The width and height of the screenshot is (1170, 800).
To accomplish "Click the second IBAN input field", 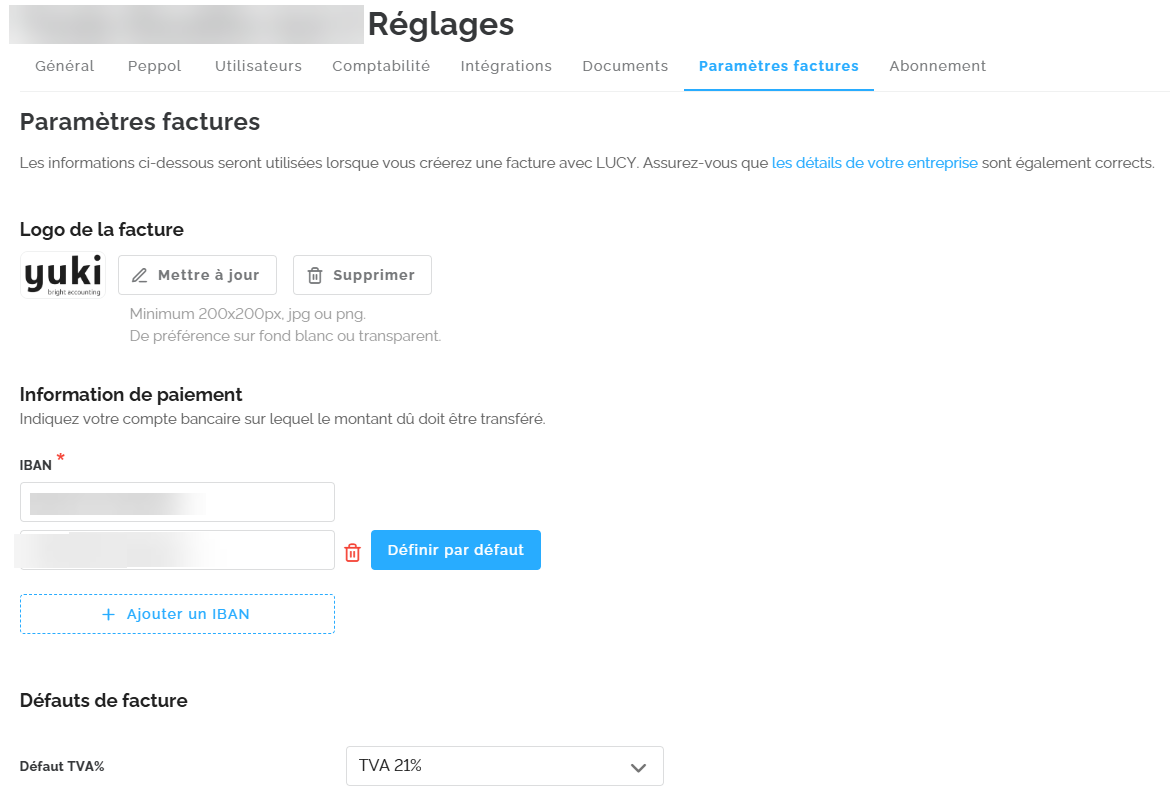I will (178, 550).
